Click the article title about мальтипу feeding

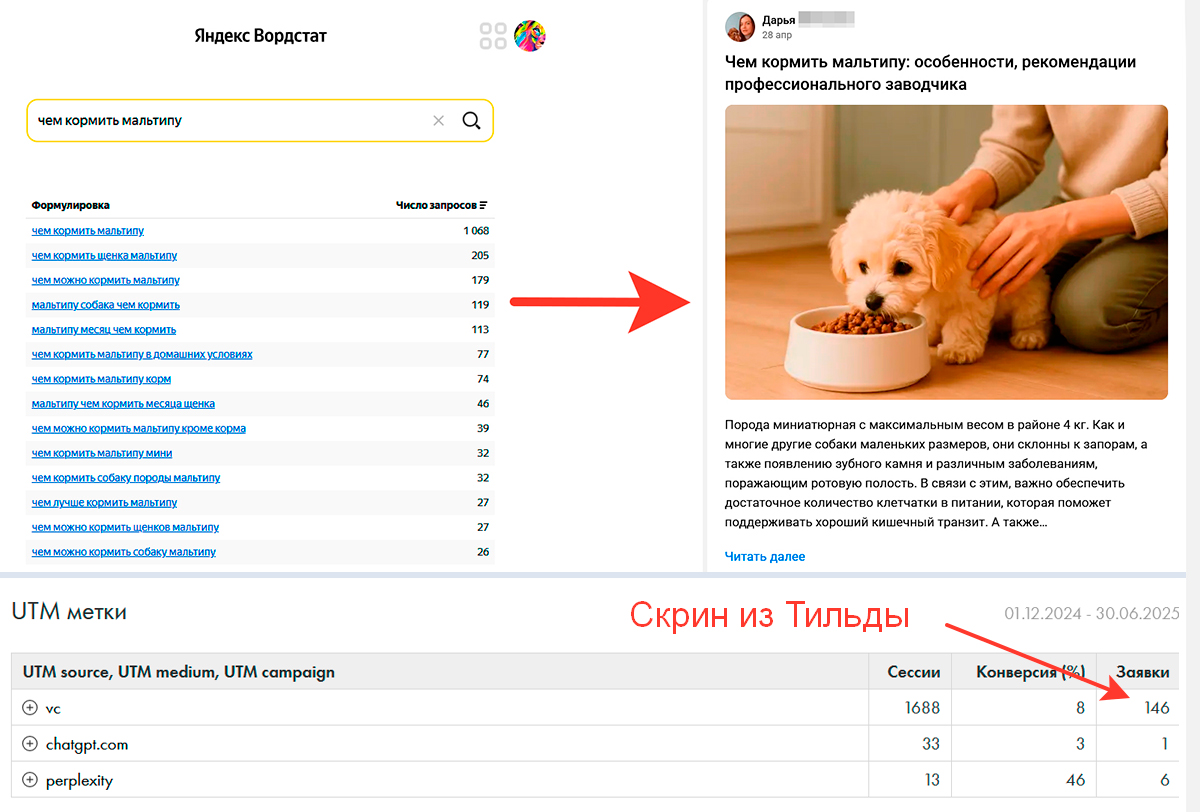point(930,73)
